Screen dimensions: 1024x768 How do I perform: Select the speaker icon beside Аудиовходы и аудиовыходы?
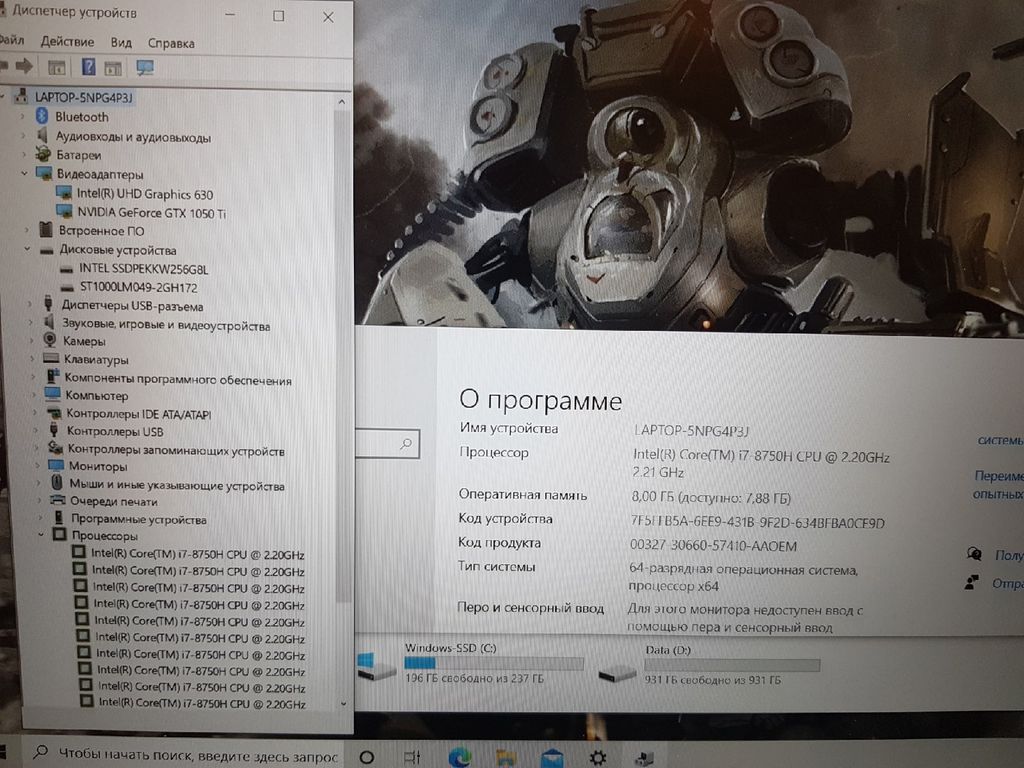coord(42,136)
